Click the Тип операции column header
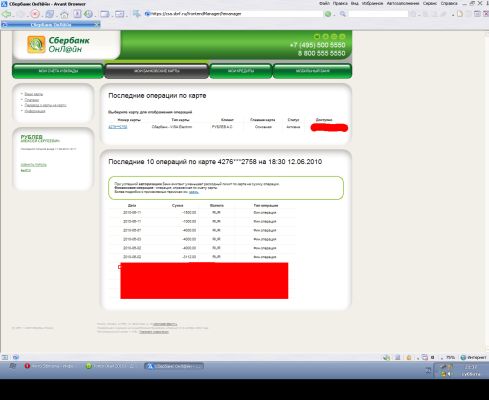Viewport: 489px width, 400px height. coord(266,206)
